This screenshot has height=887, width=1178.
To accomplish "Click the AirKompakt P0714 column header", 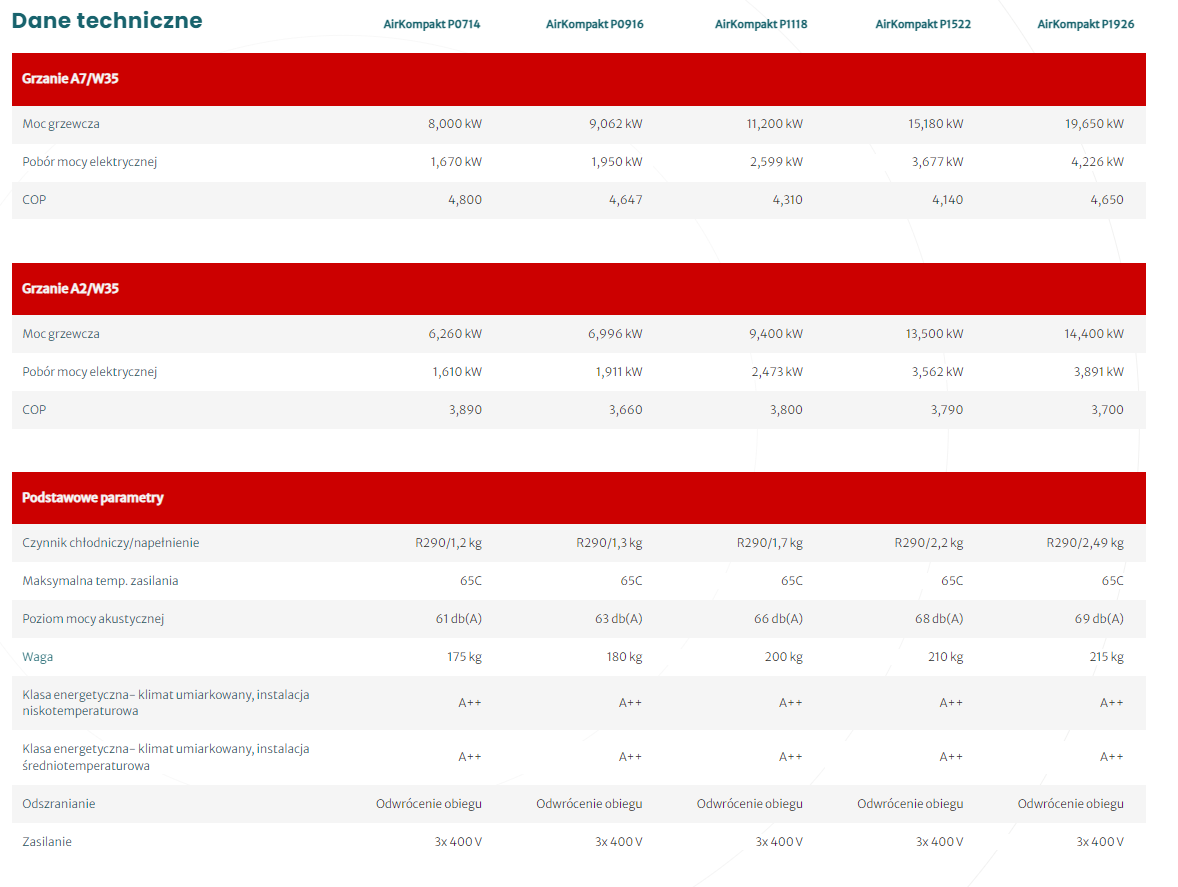I will pos(432,24).
